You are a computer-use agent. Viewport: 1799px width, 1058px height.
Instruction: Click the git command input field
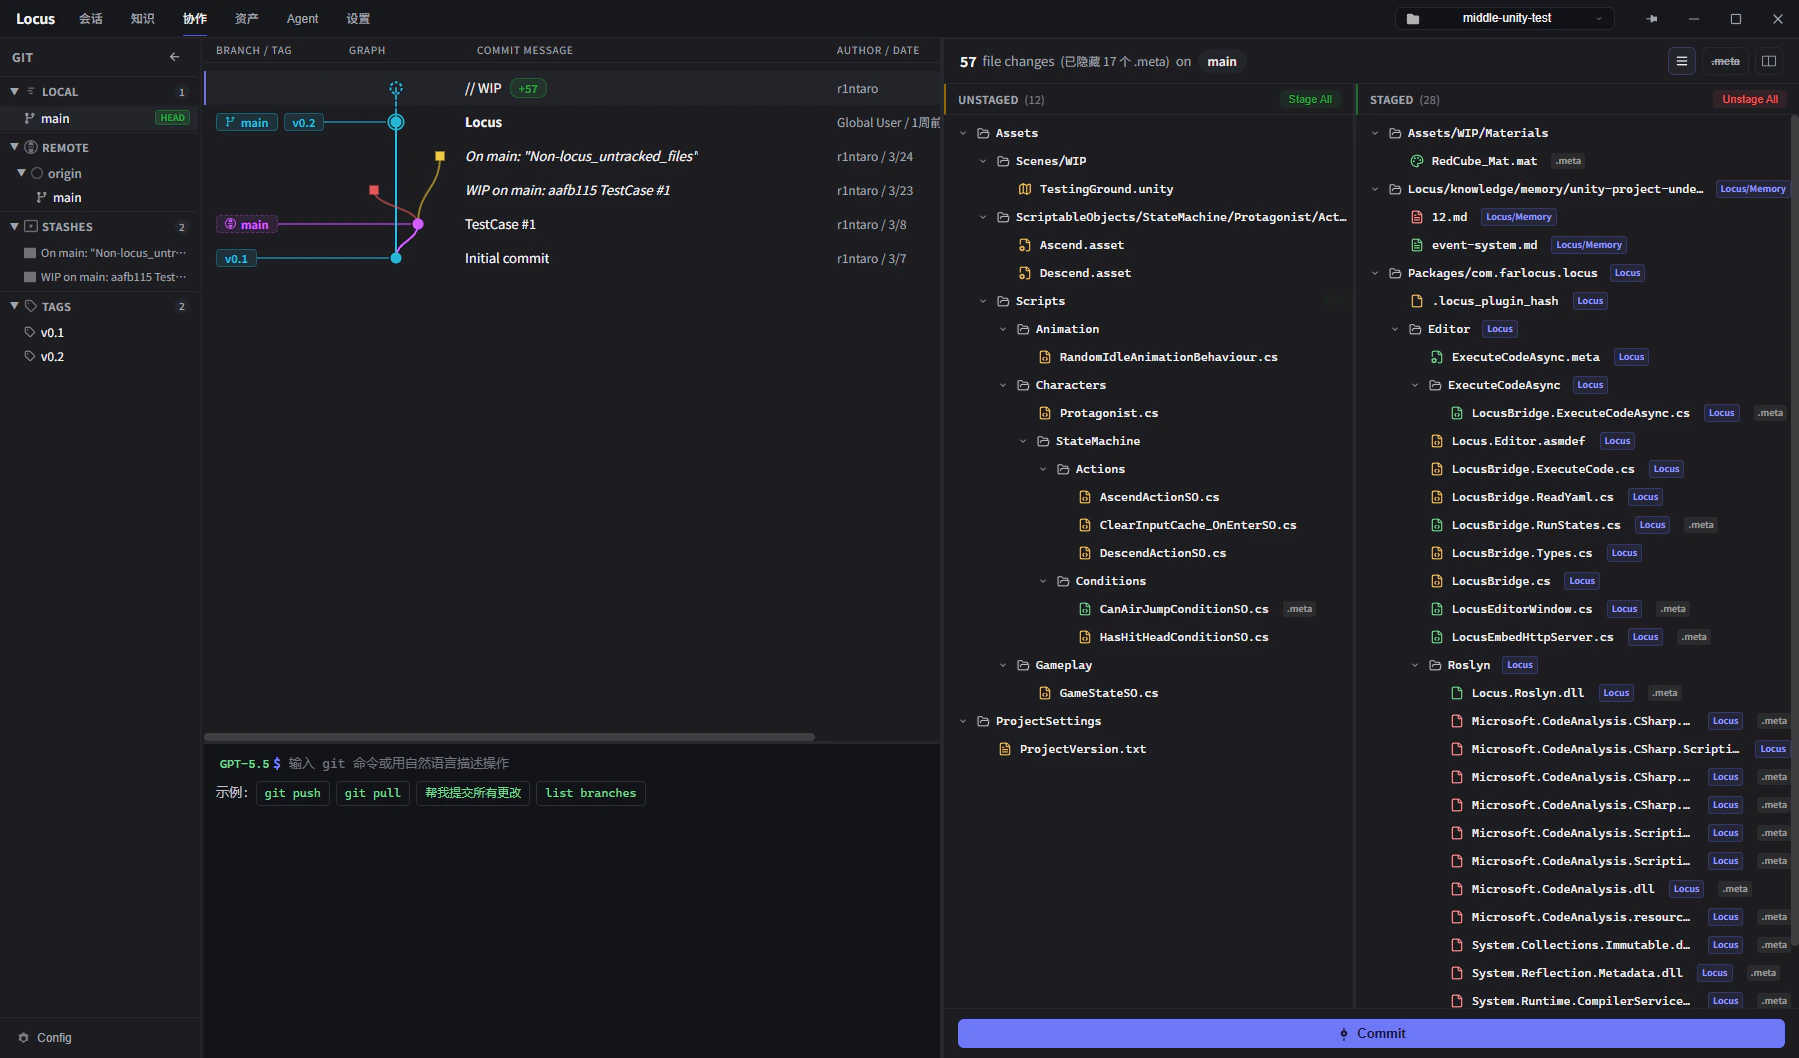pyautogui.click(x=610, y=763)
